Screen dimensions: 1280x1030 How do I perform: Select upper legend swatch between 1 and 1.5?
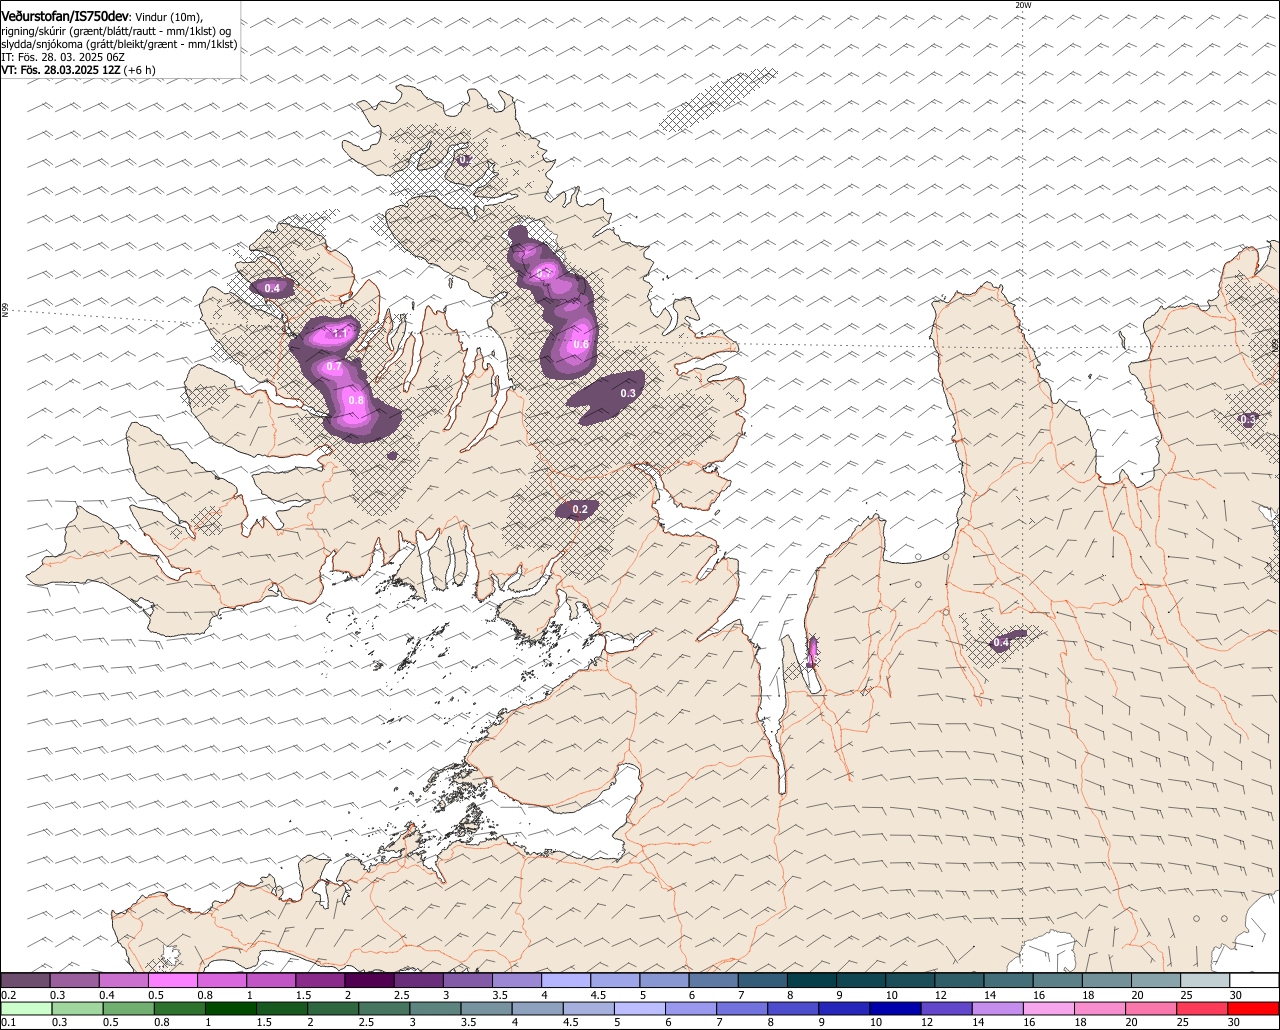point(271,980)
